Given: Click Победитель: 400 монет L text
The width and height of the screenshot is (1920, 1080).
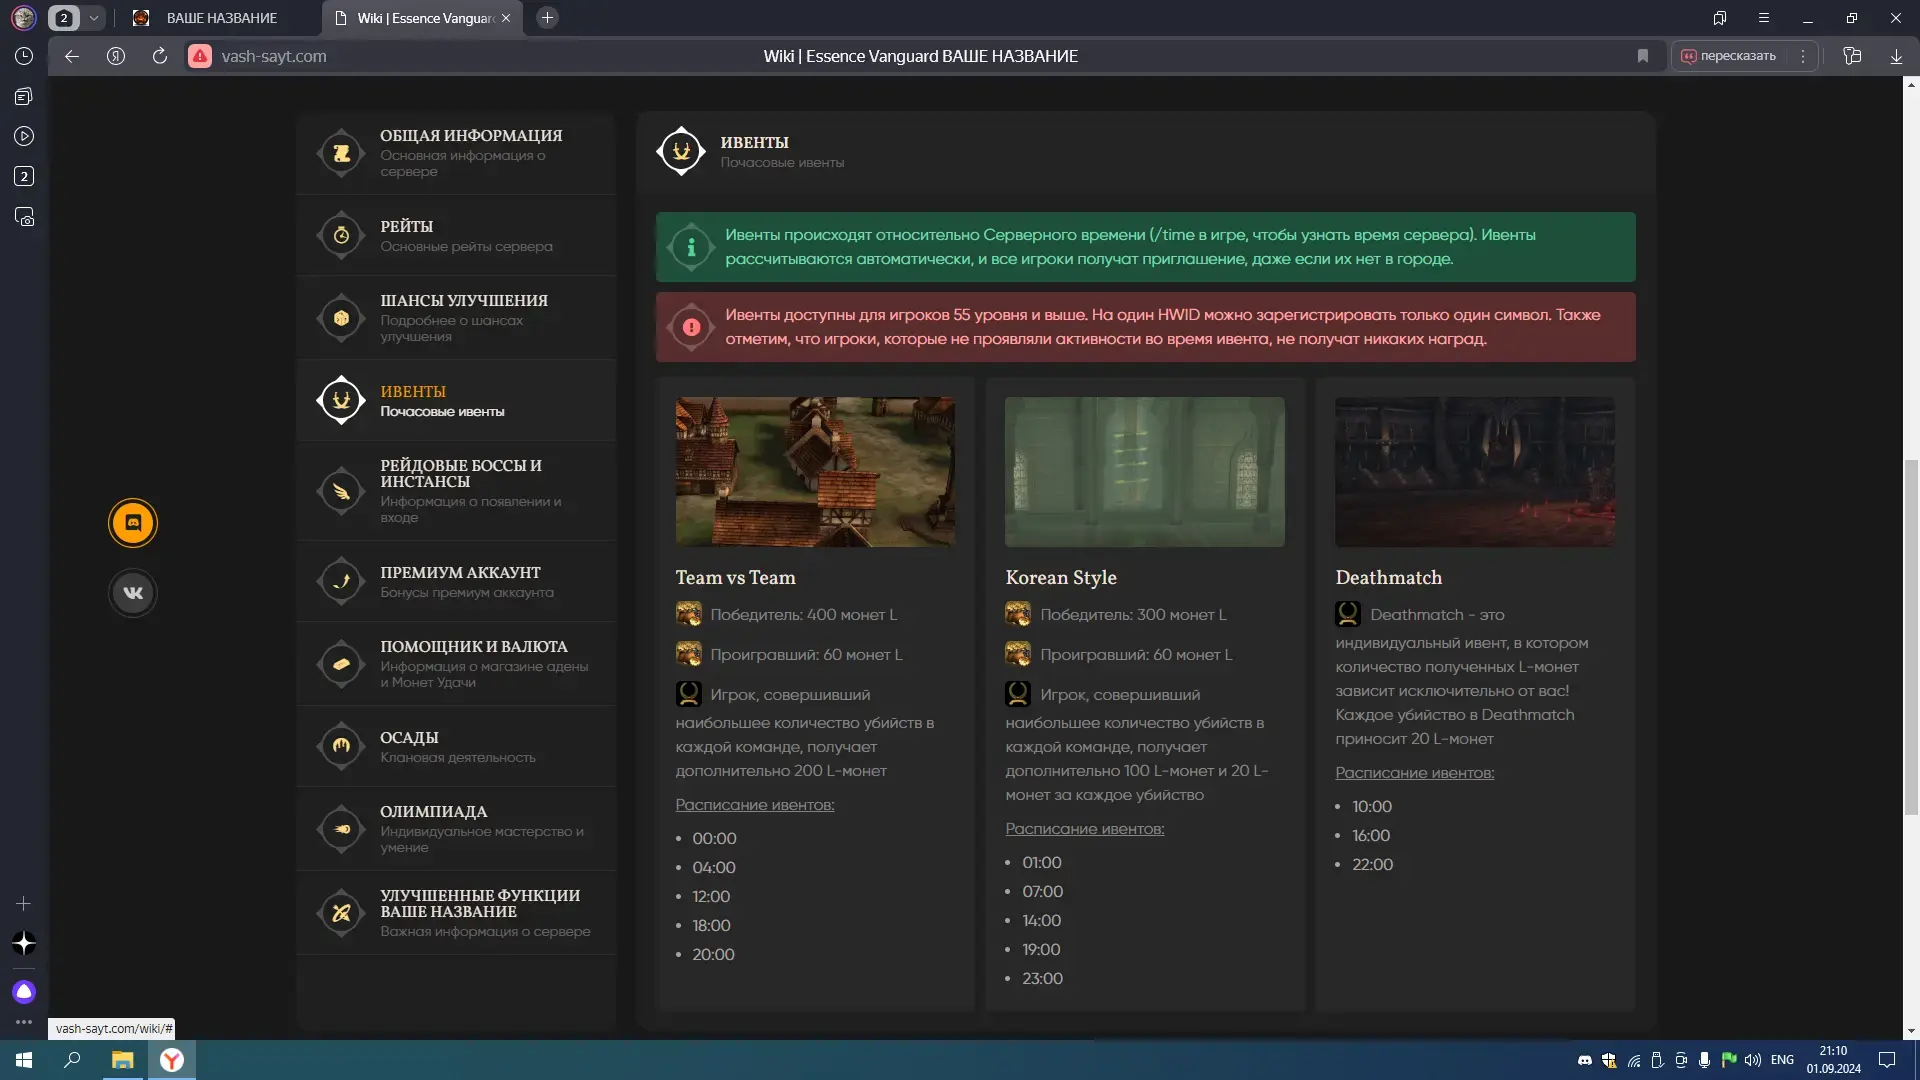Looking at the screenshot, I should coord(803,615).
